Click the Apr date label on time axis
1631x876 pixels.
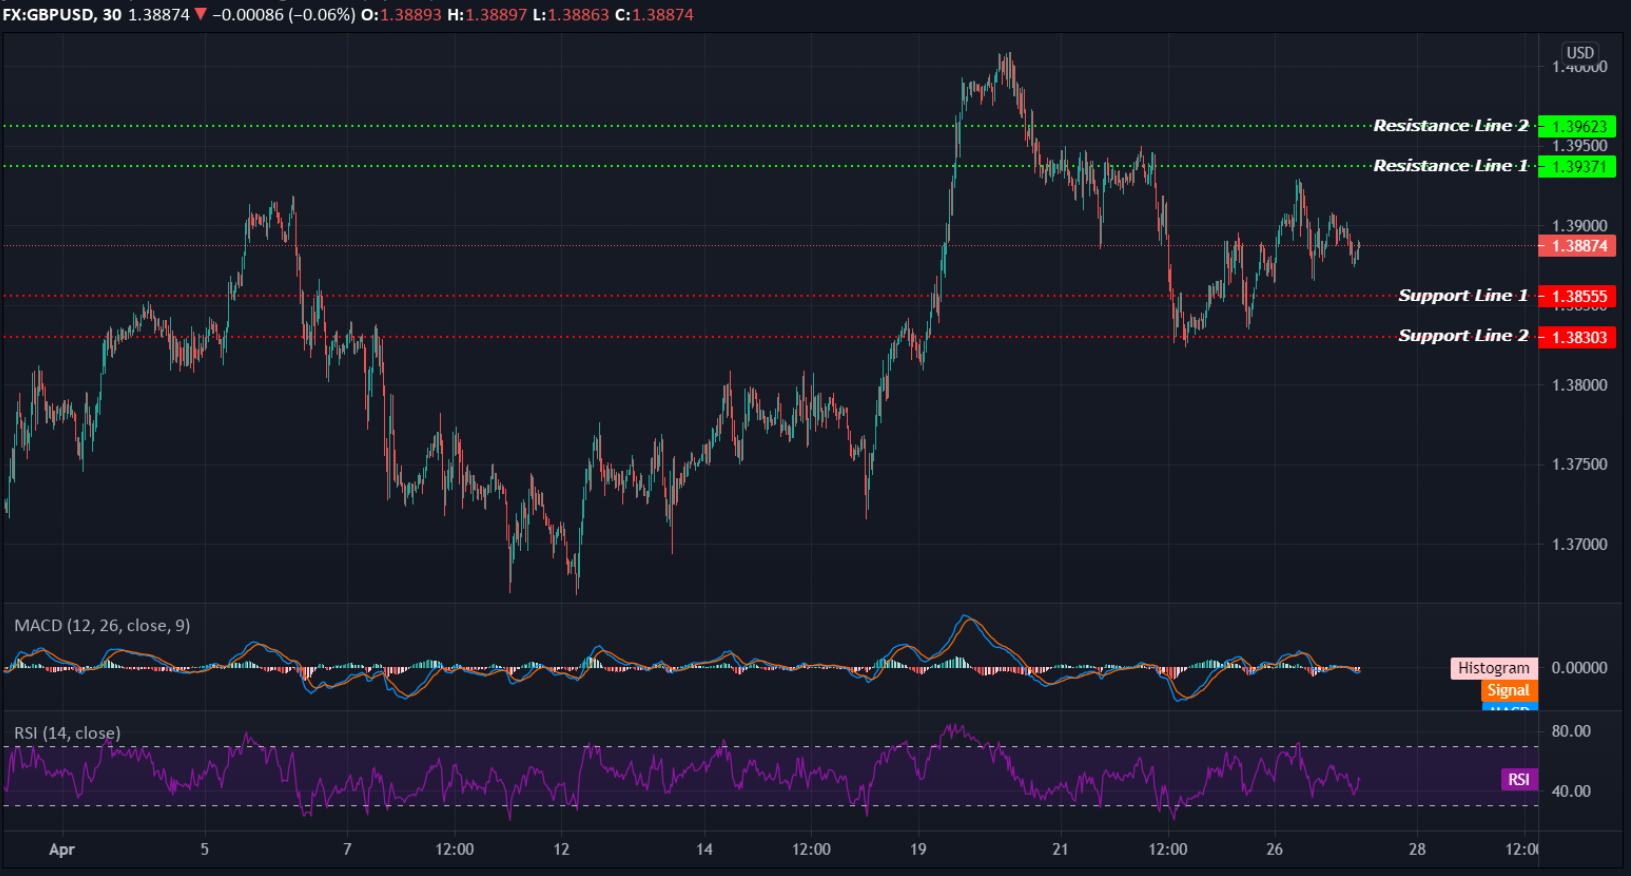(62, 850)
